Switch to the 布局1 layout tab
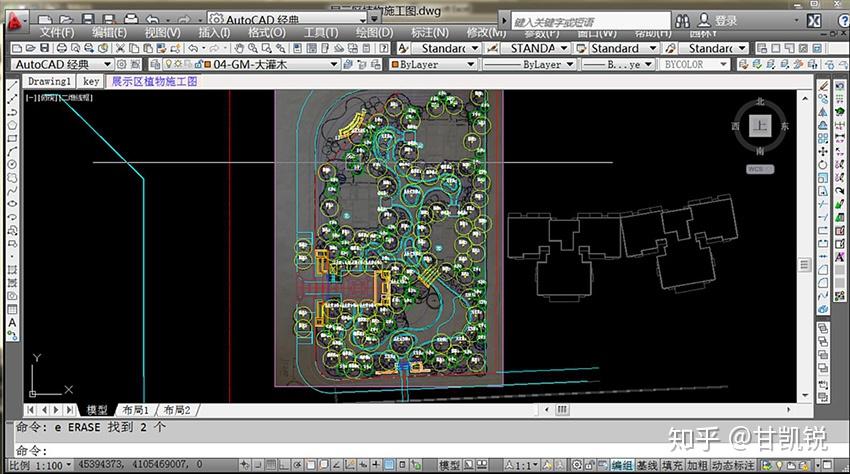This screenshot has height=474, width=850. click(x=134, y=410)
